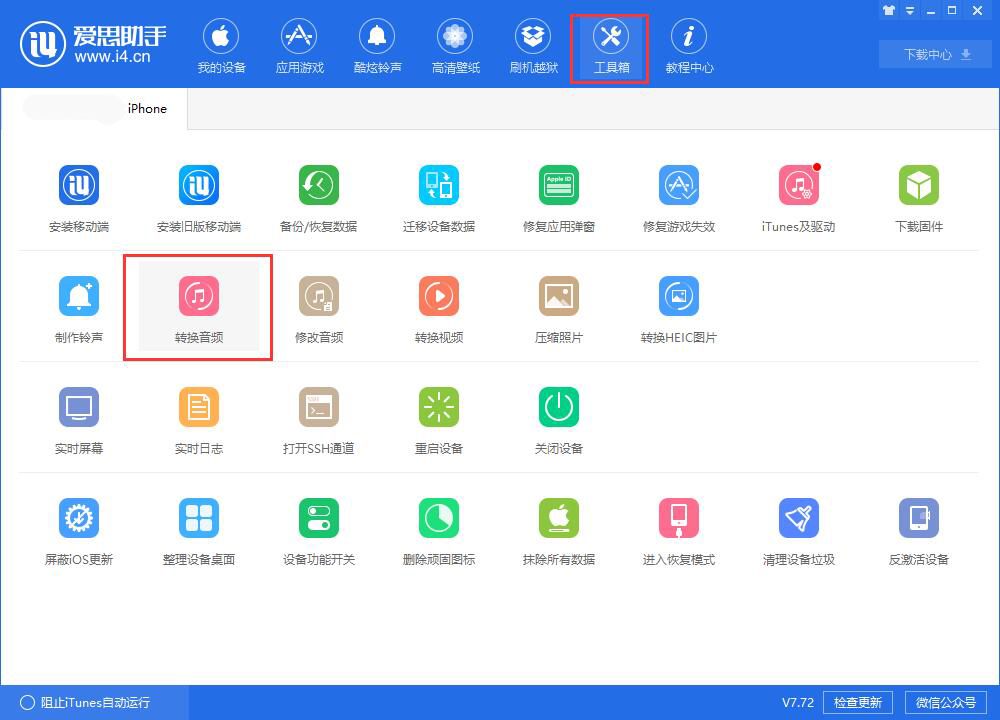
Task: Switch to the 工具箱 toolbox section
Action: [609, 44]
